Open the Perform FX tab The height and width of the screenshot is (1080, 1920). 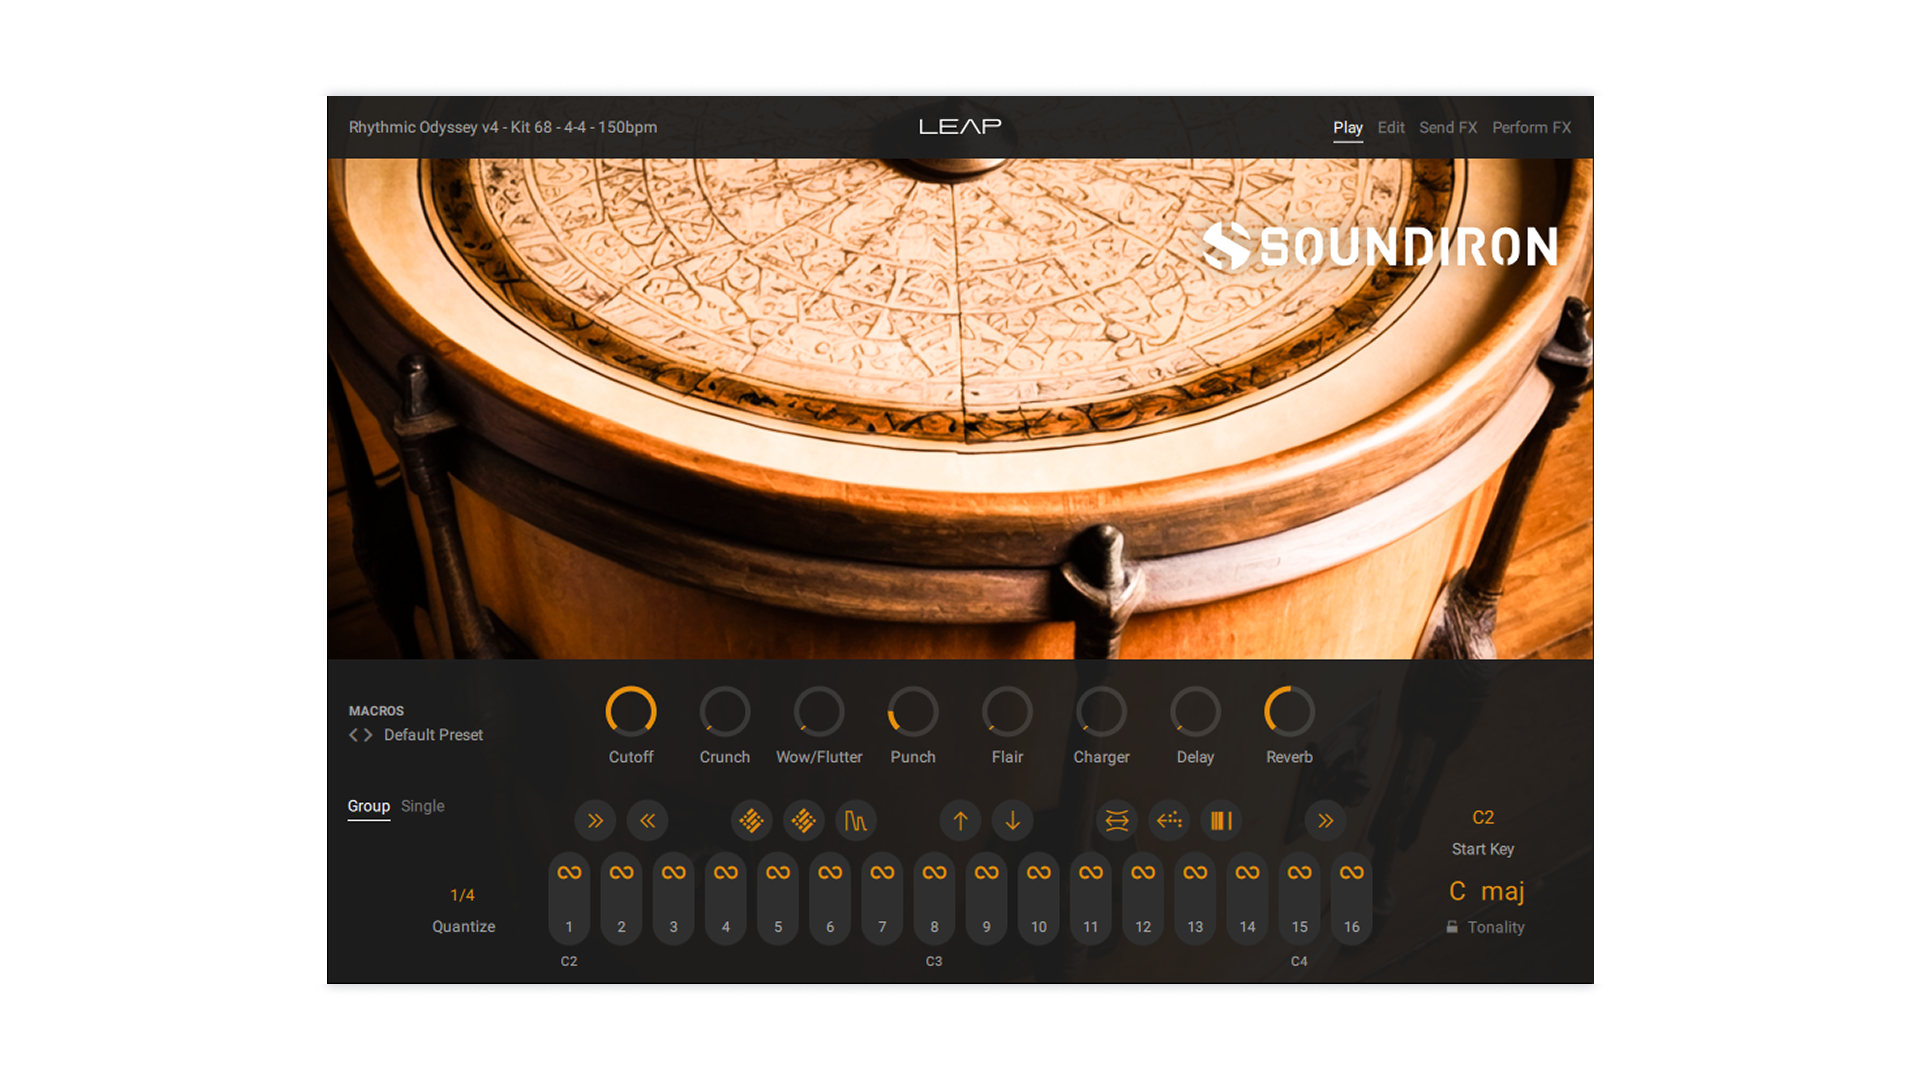[1531, 128]
